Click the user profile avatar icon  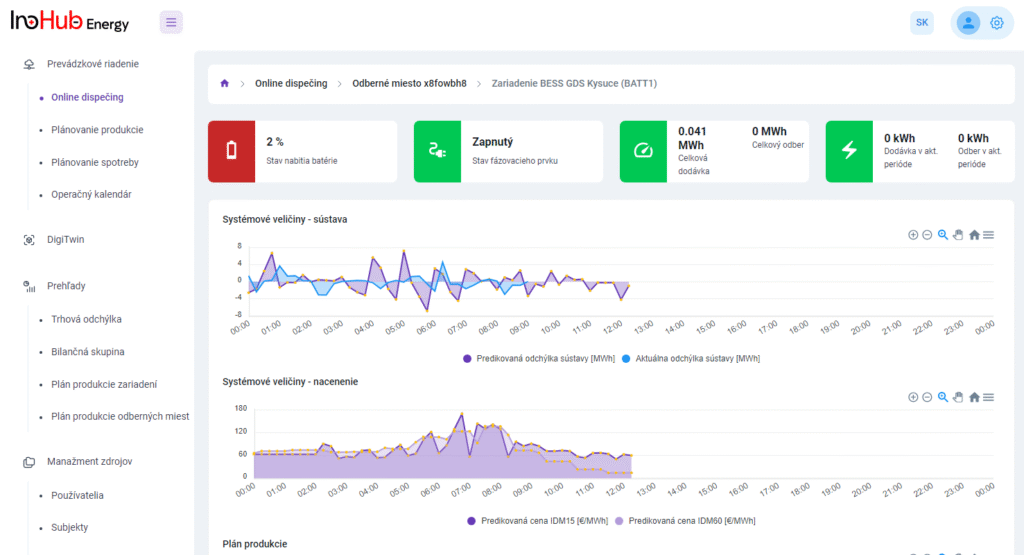coord(967,23)
